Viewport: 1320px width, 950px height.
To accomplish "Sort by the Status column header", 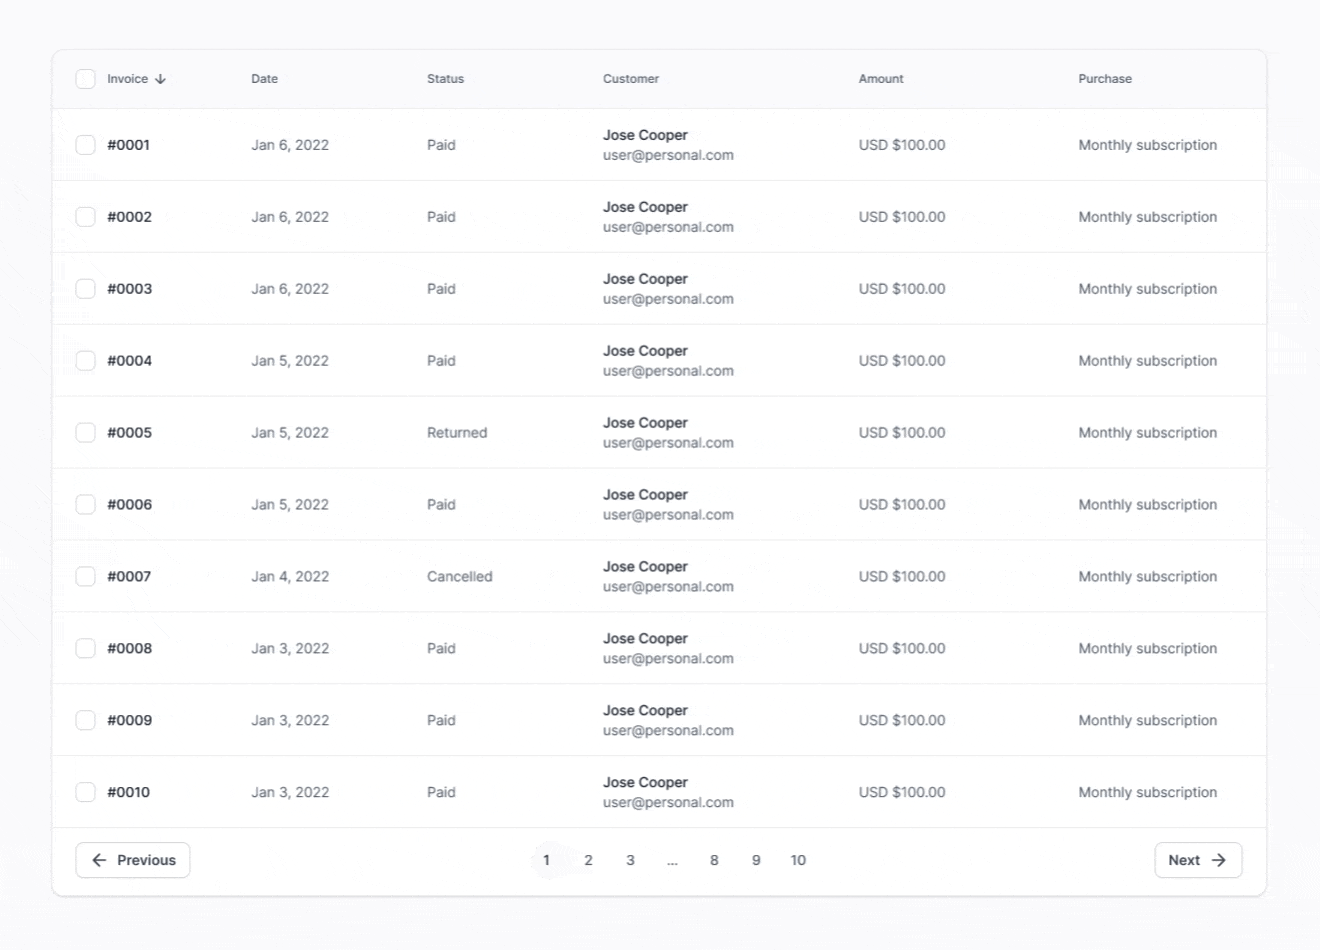I will point(445,79).
